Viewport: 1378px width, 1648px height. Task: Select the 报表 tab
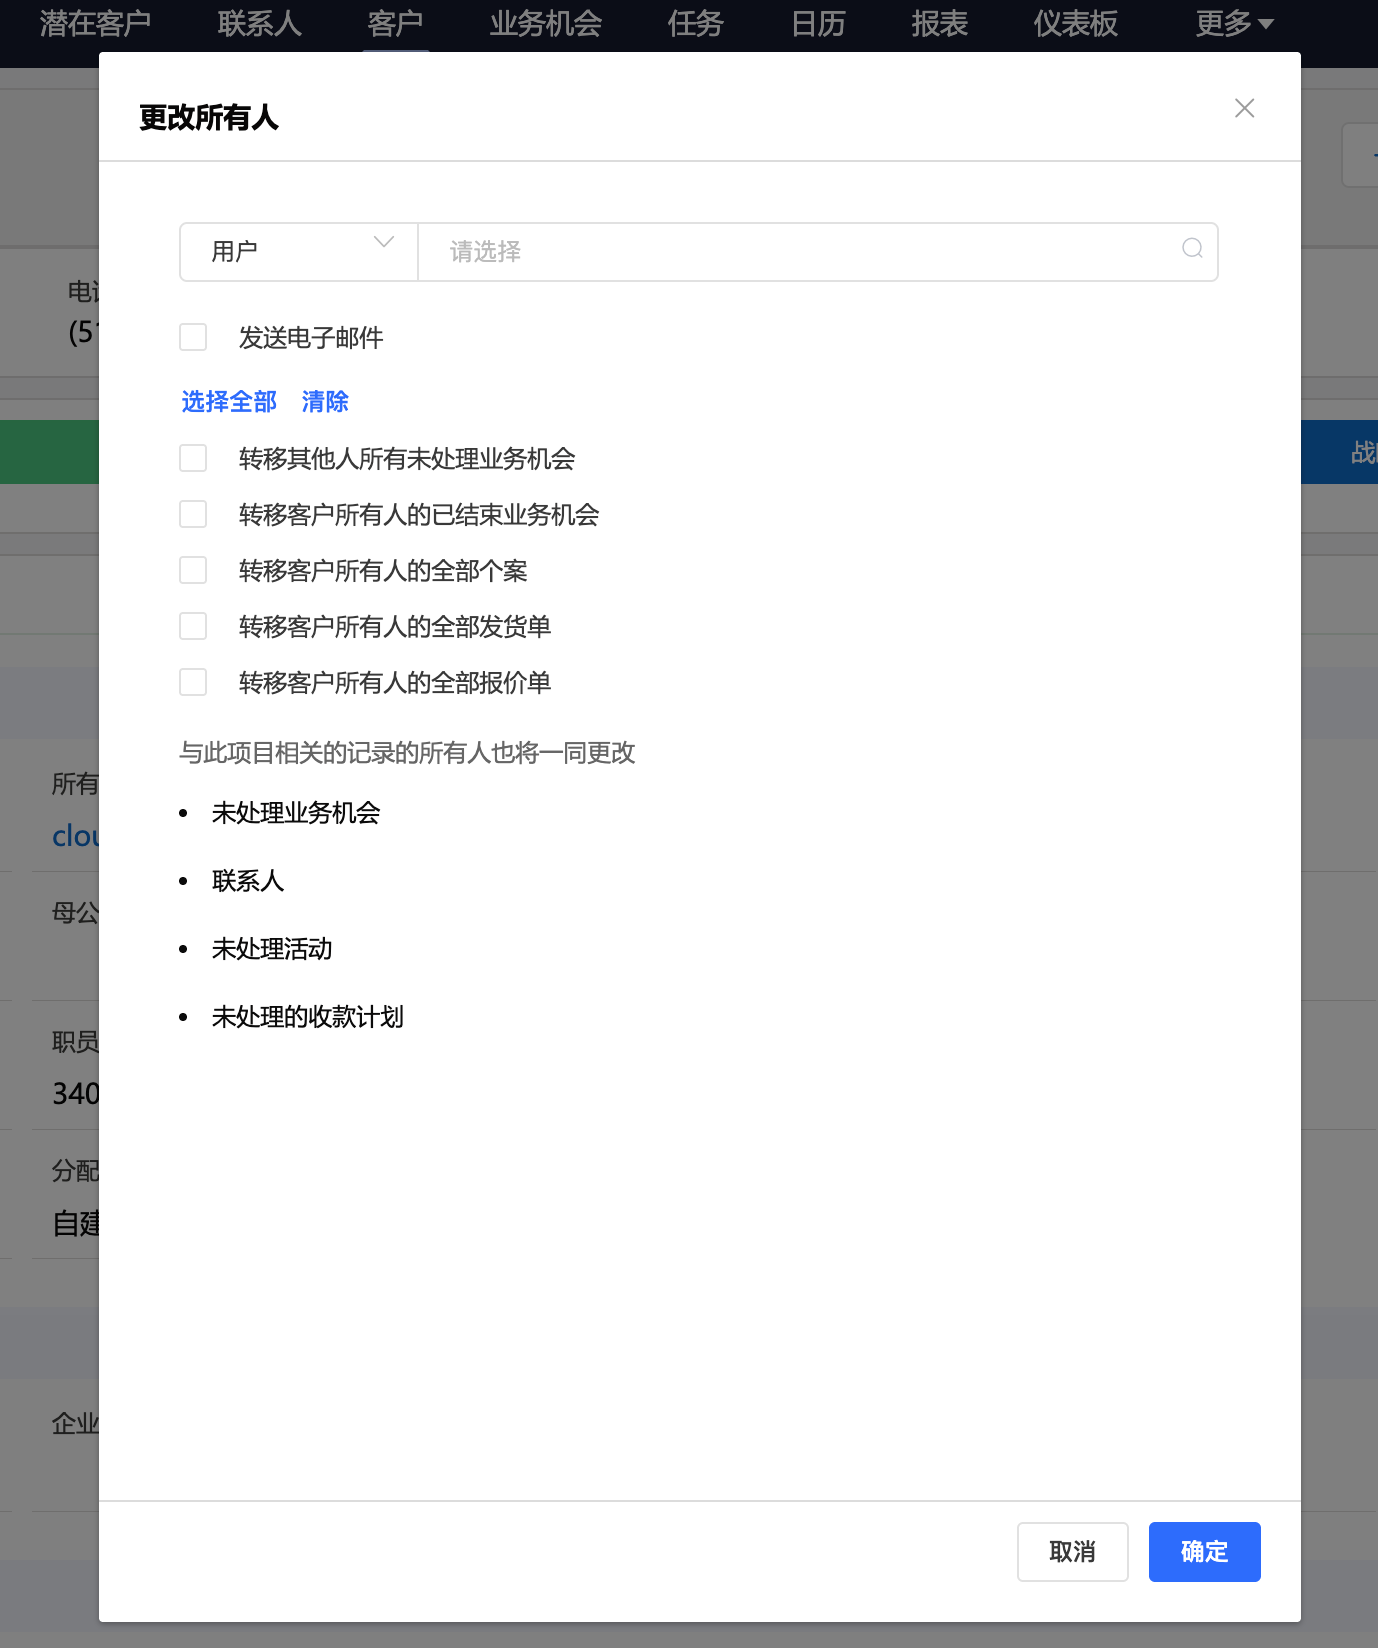939,24
